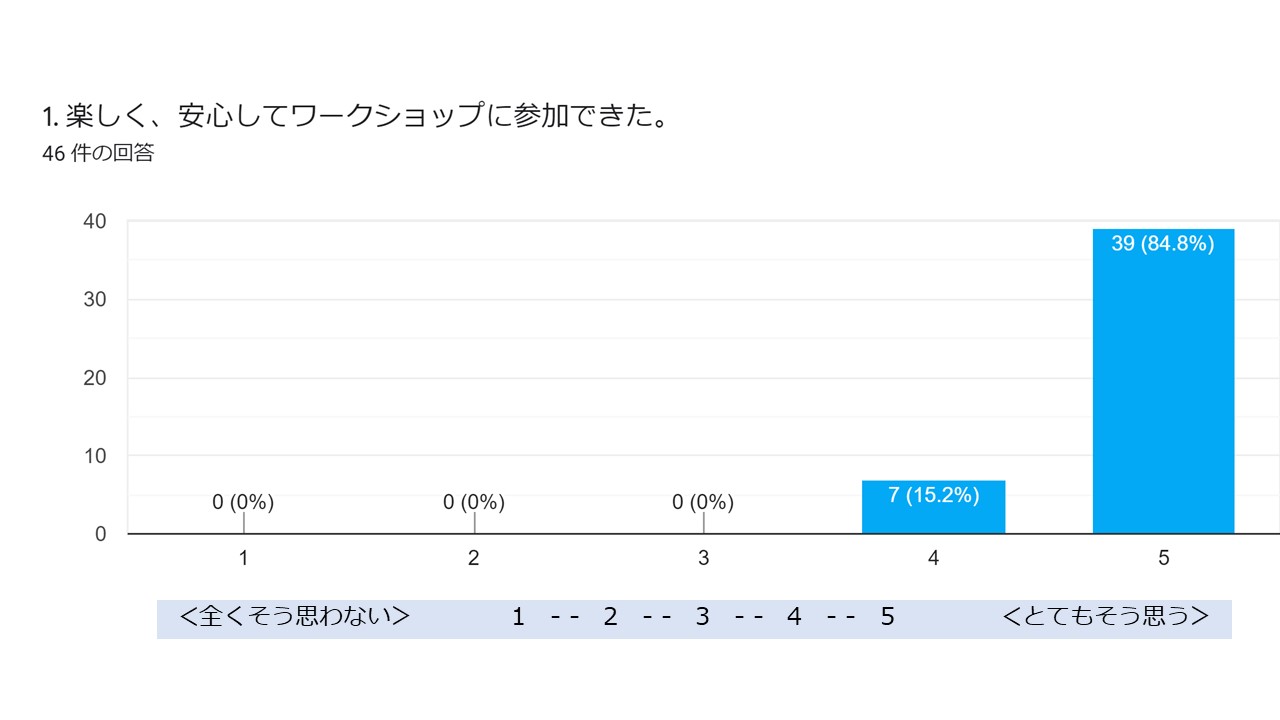The height and width of the screenshot is (720, 1280).
Task: Click x-axis label 4
Action: pyautogui.click(x=933, y=558)
